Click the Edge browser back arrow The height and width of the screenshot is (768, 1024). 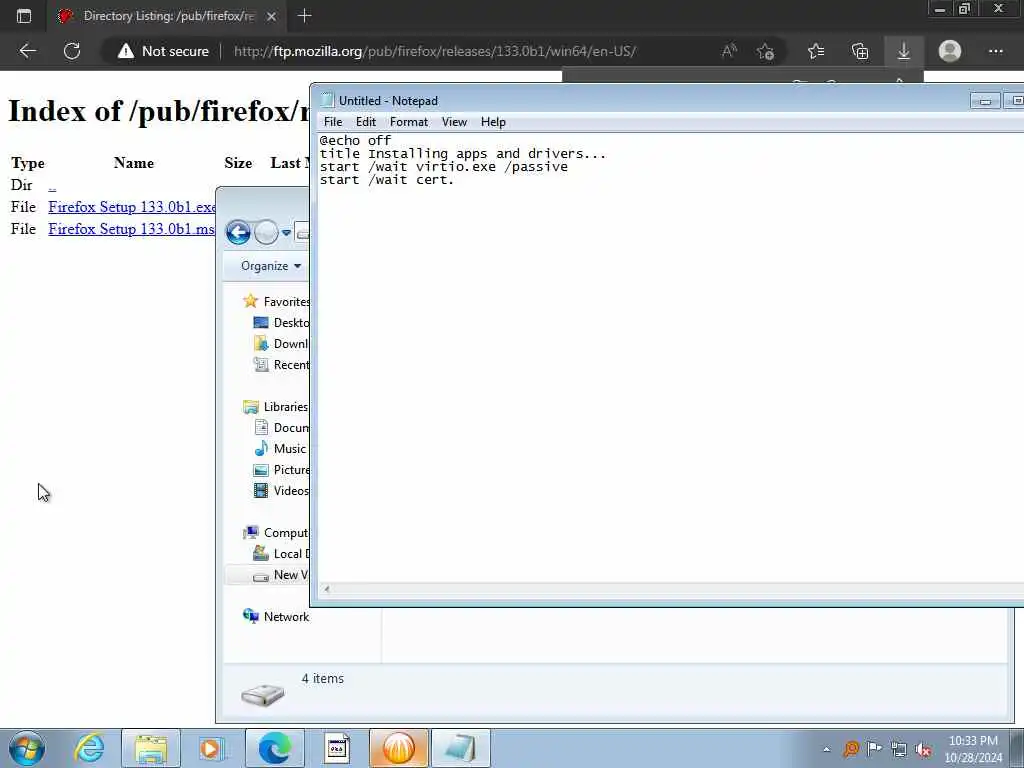[x=27, y=51]
